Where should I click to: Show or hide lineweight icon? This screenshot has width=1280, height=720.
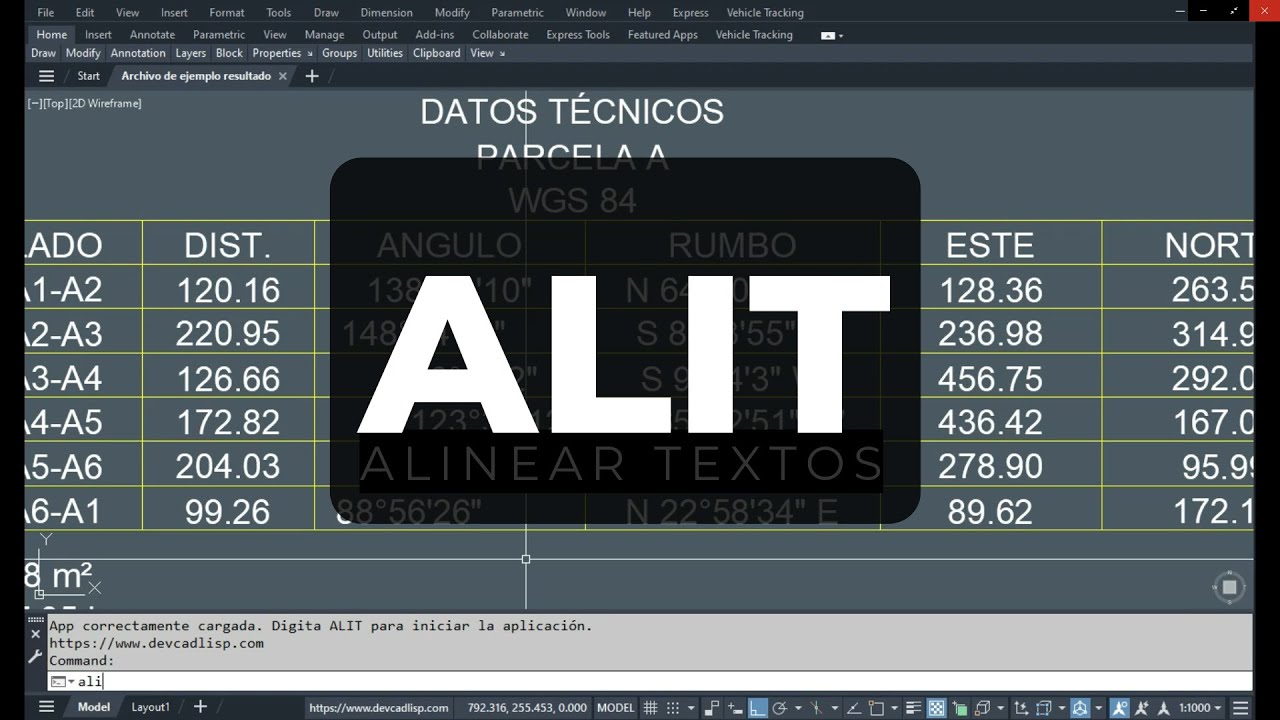point(913,708)
